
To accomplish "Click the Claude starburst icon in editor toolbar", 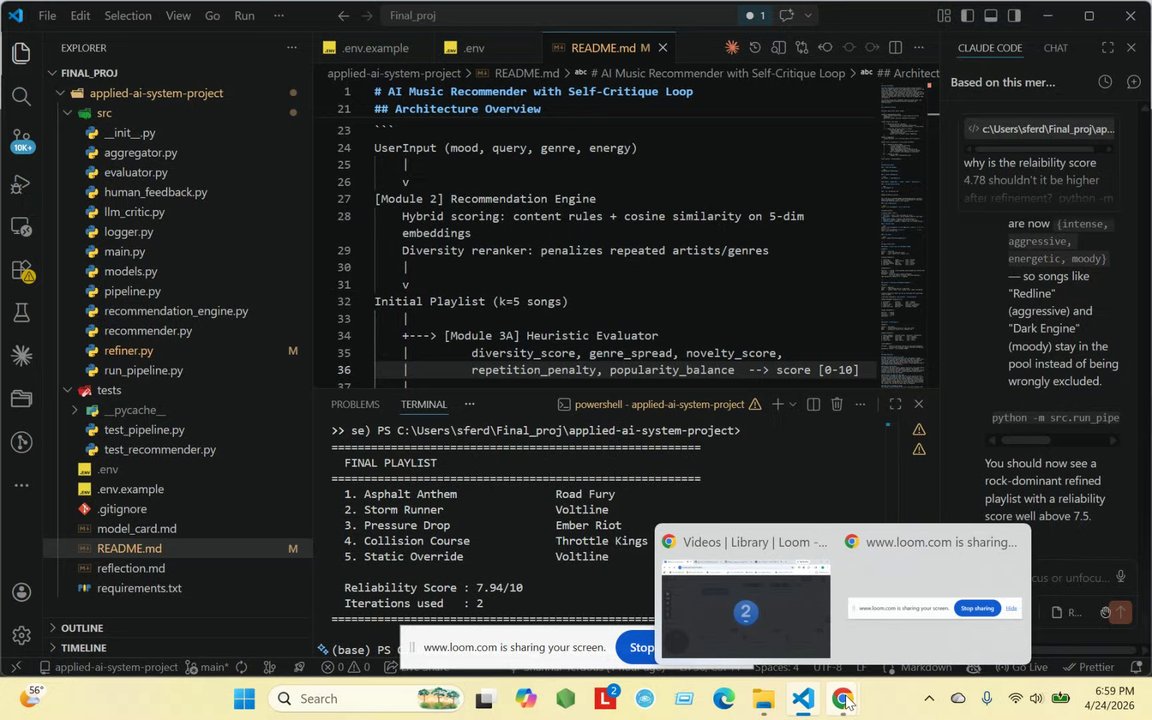I will (732, 48).
